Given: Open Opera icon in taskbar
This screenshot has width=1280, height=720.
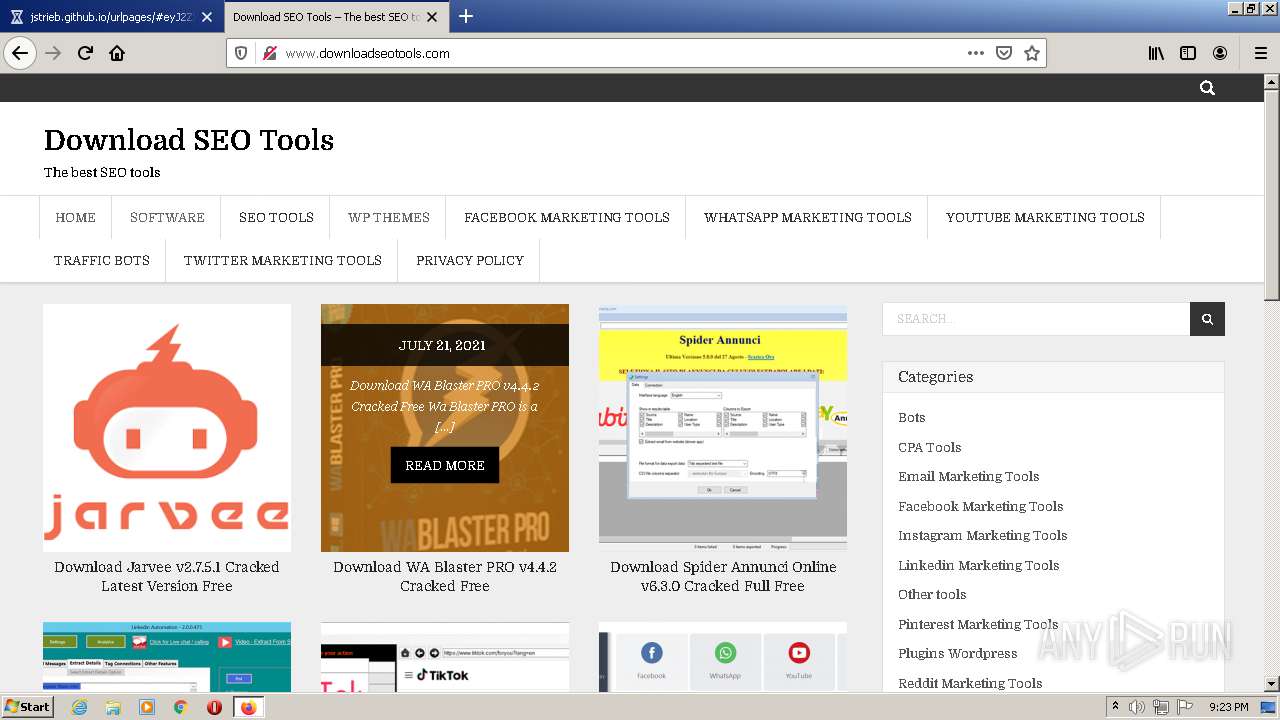Looking at the screenshot, I should (x=214, y=707).
